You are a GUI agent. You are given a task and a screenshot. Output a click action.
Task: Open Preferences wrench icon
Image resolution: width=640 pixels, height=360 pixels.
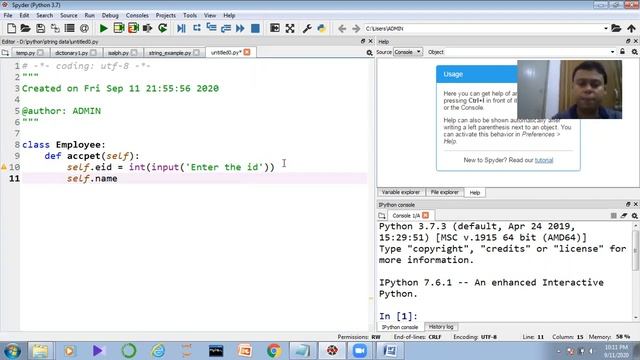point(307,28)
